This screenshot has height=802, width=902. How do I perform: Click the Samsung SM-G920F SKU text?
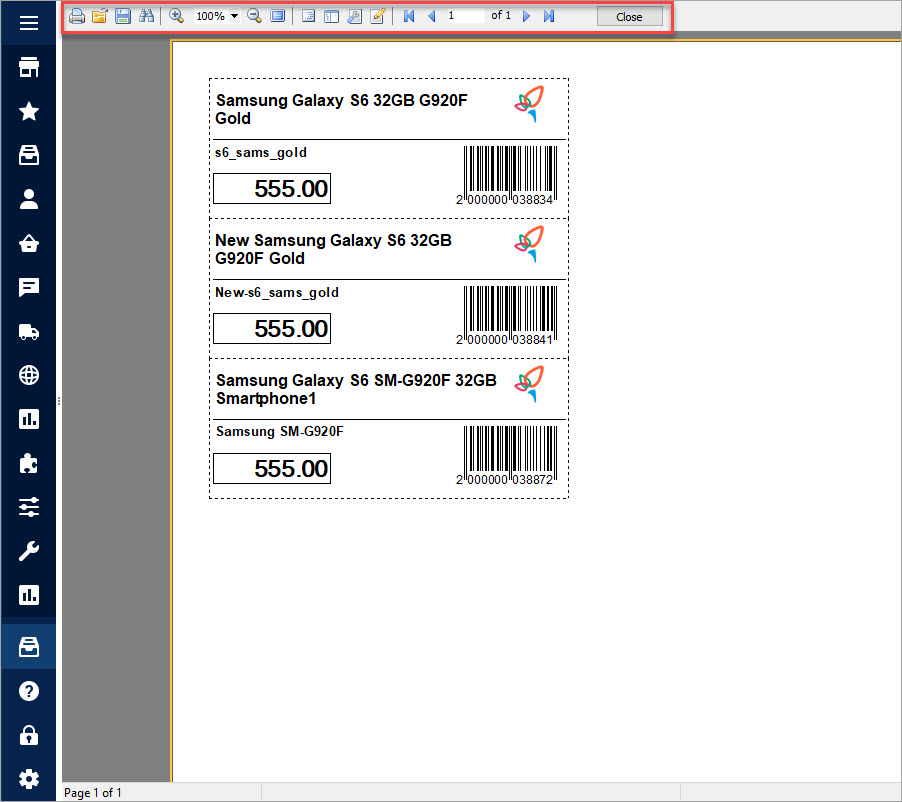coord(280,431)
